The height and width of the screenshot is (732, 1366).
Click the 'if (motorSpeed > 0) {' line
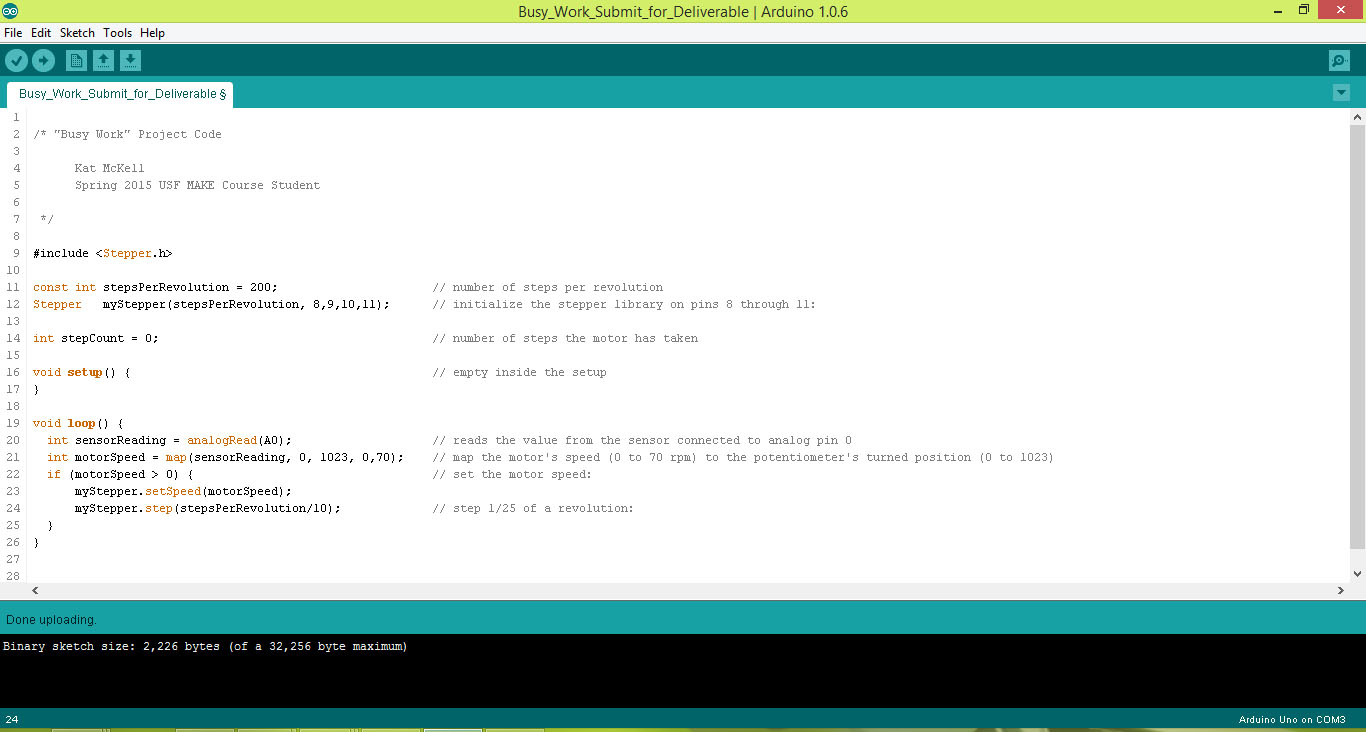(120, 474)
